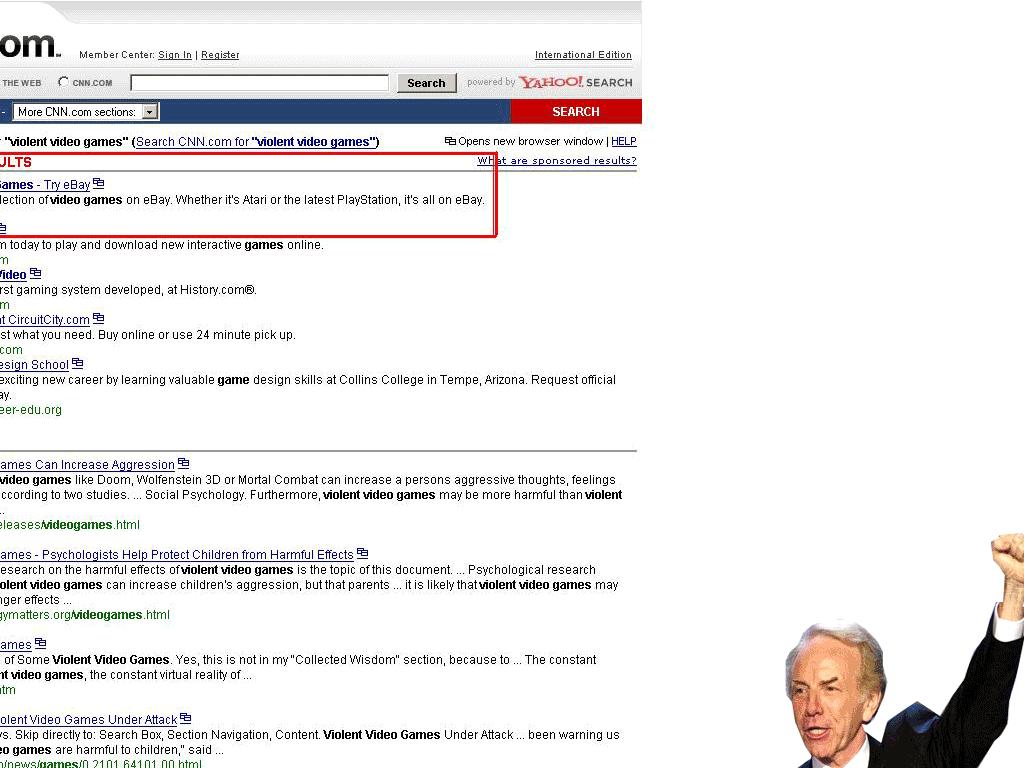
Task: Open "Violent Video Games Under Attack" result
Action: [89, 720]
